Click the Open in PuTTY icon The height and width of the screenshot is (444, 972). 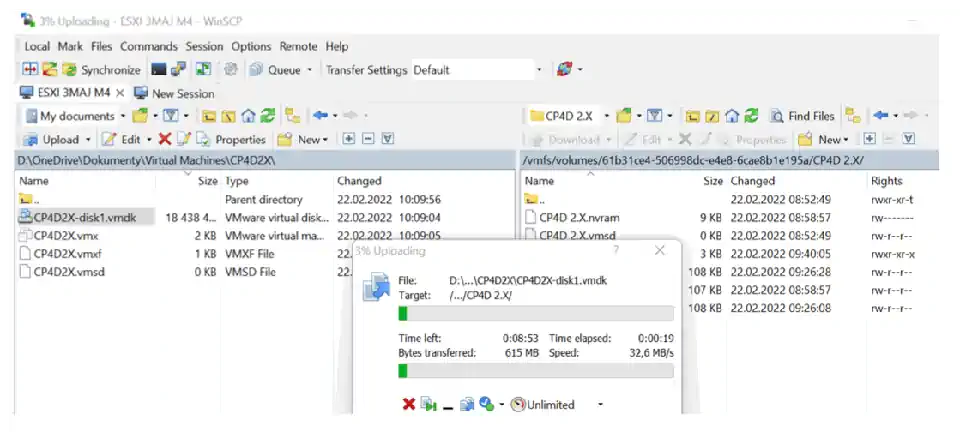pos(179,69)
